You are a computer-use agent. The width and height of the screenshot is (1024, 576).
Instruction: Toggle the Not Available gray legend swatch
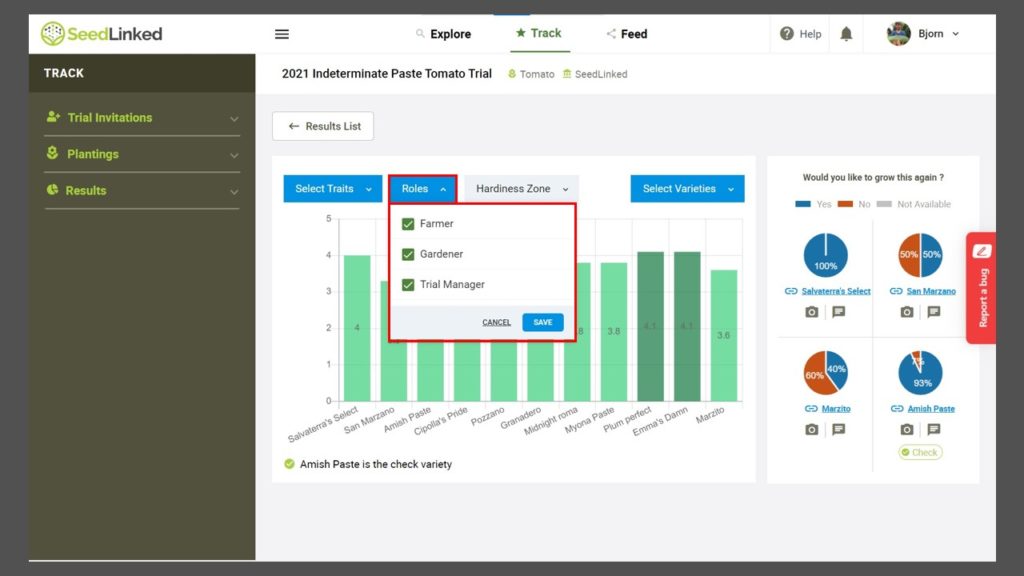(884, 204)
